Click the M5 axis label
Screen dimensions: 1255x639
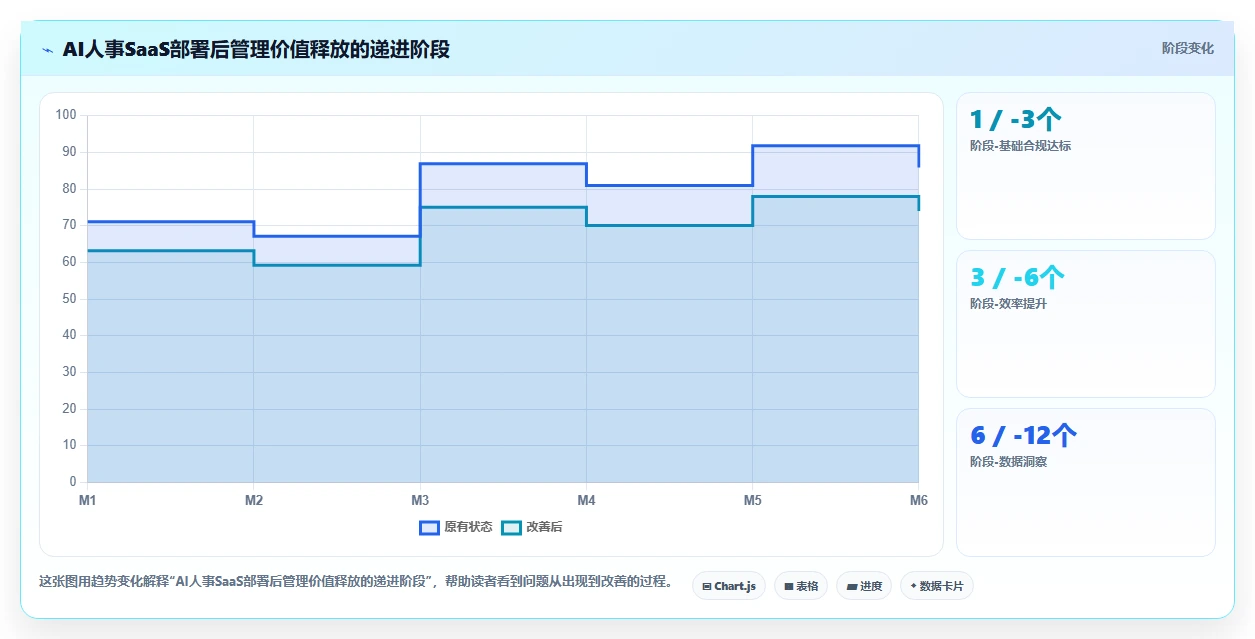click(x=752, y=500)
